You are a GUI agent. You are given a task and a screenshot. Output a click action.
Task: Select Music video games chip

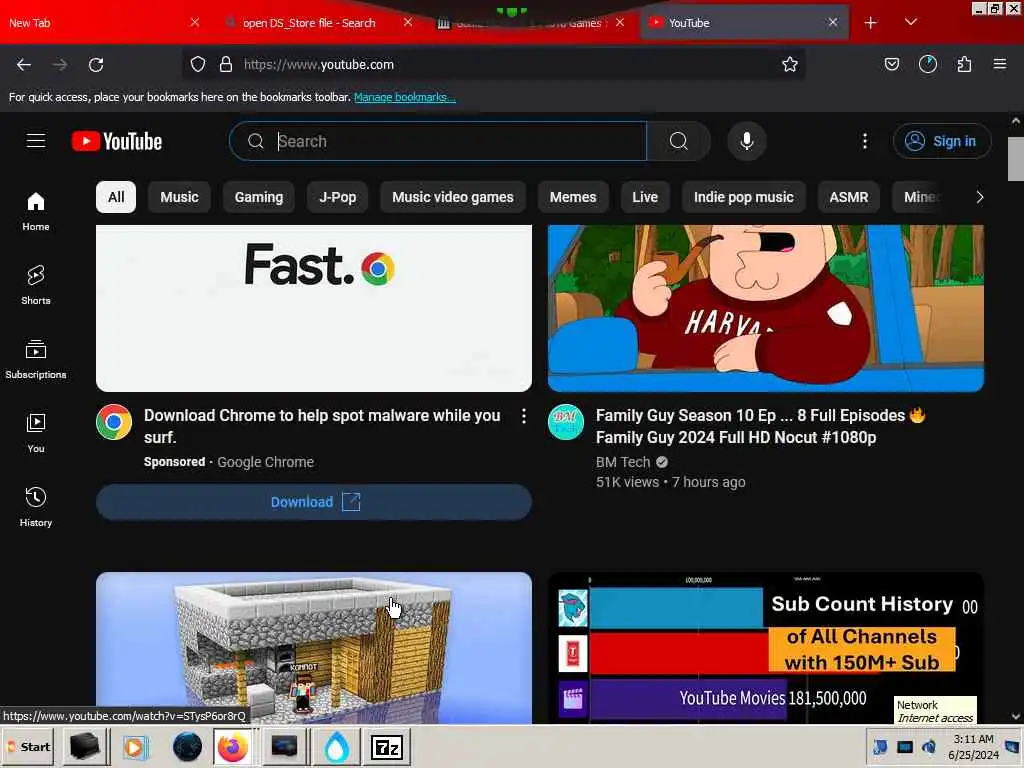(453, 197)
